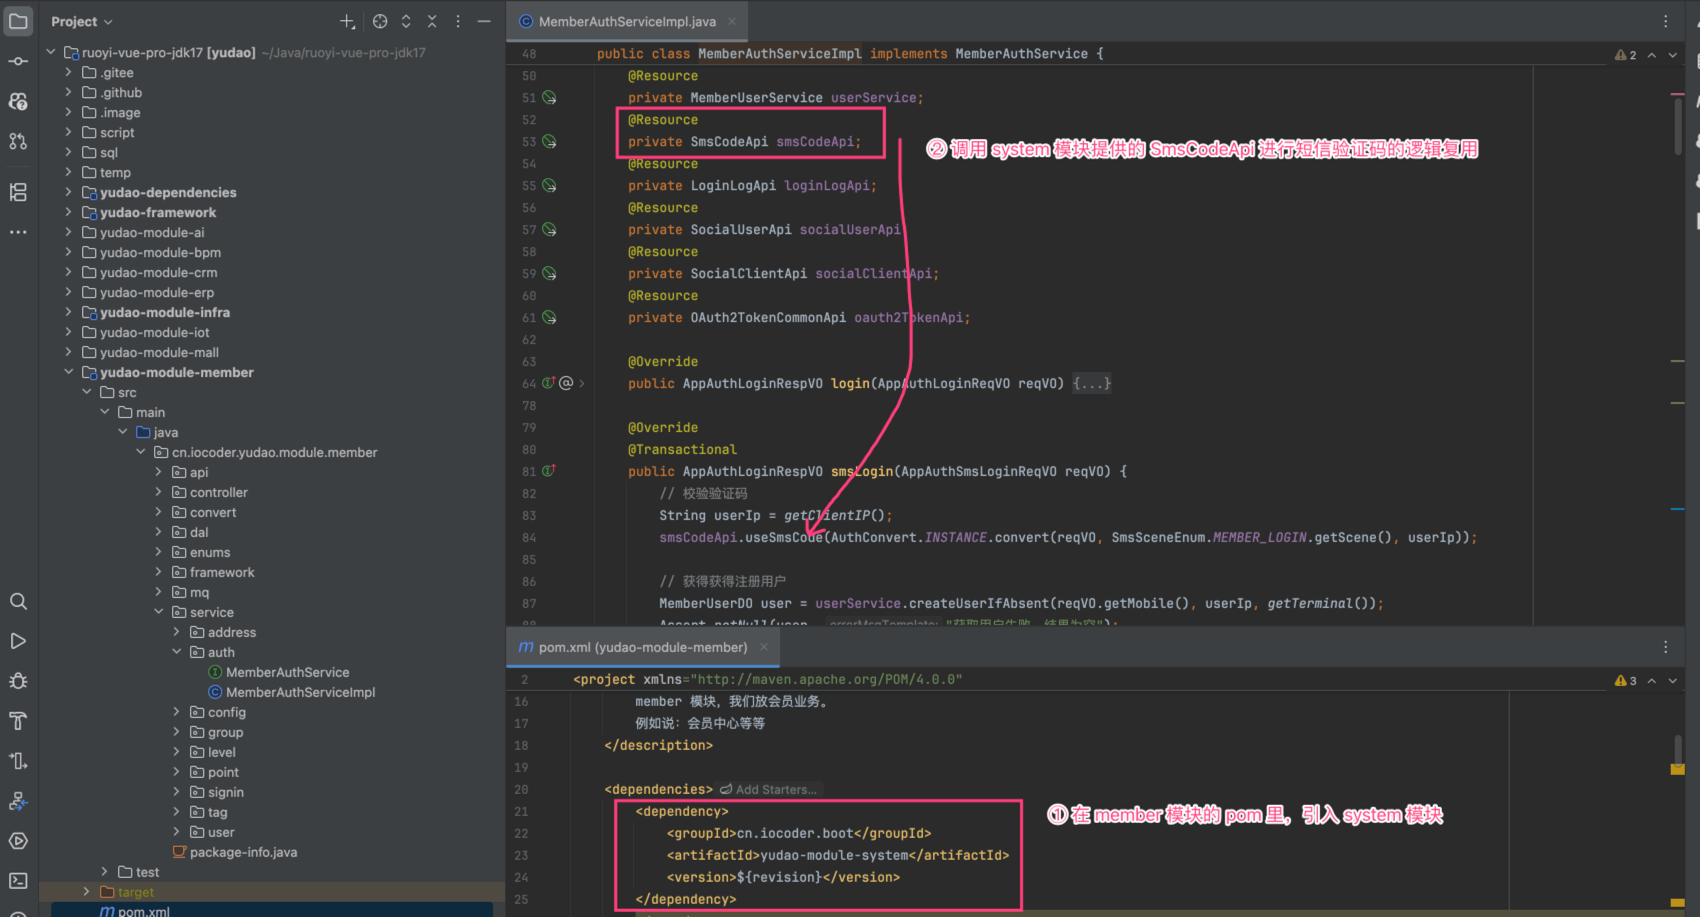Open the Commit tool window icon
Image resolution: width=1700 pixels, height=917 pixels.
[18, 61]
